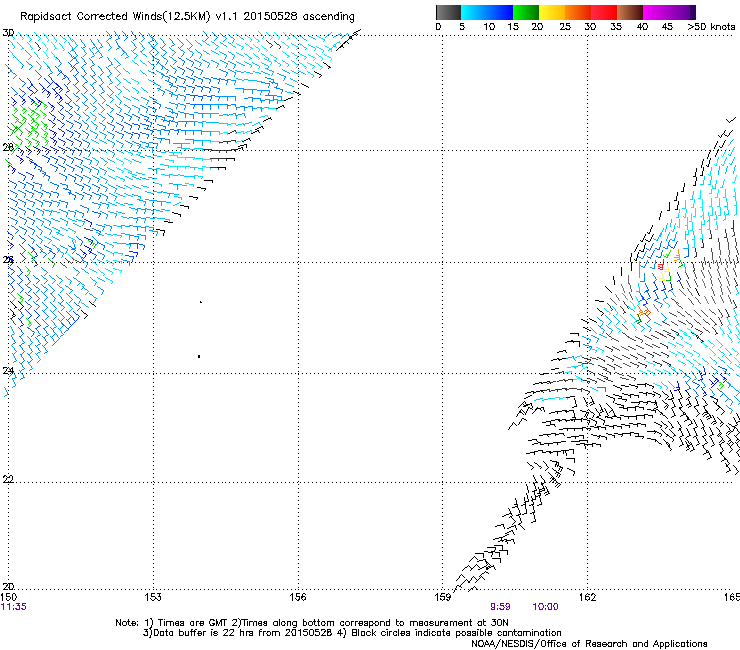Viewport: 740px width, 650px height.
Task: Click the purple time stamp '11:35'
Action: click(14, 607)
